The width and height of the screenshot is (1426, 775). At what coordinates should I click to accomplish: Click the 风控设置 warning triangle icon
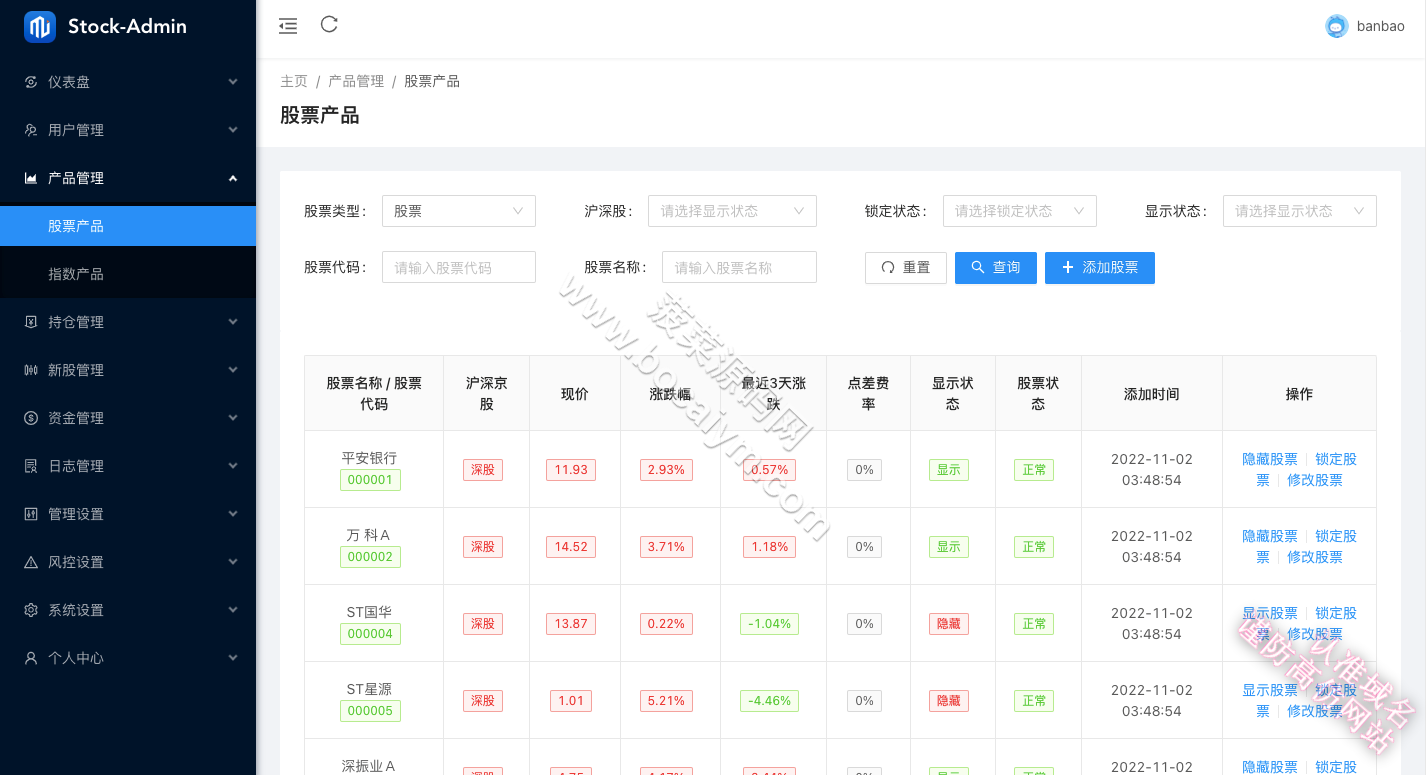(x=31, y=562)
